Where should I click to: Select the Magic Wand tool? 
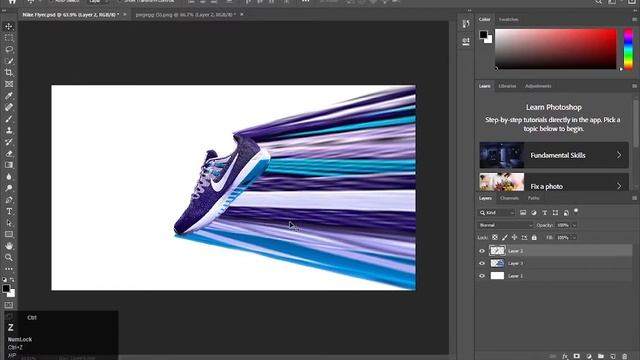coord(9,61)
